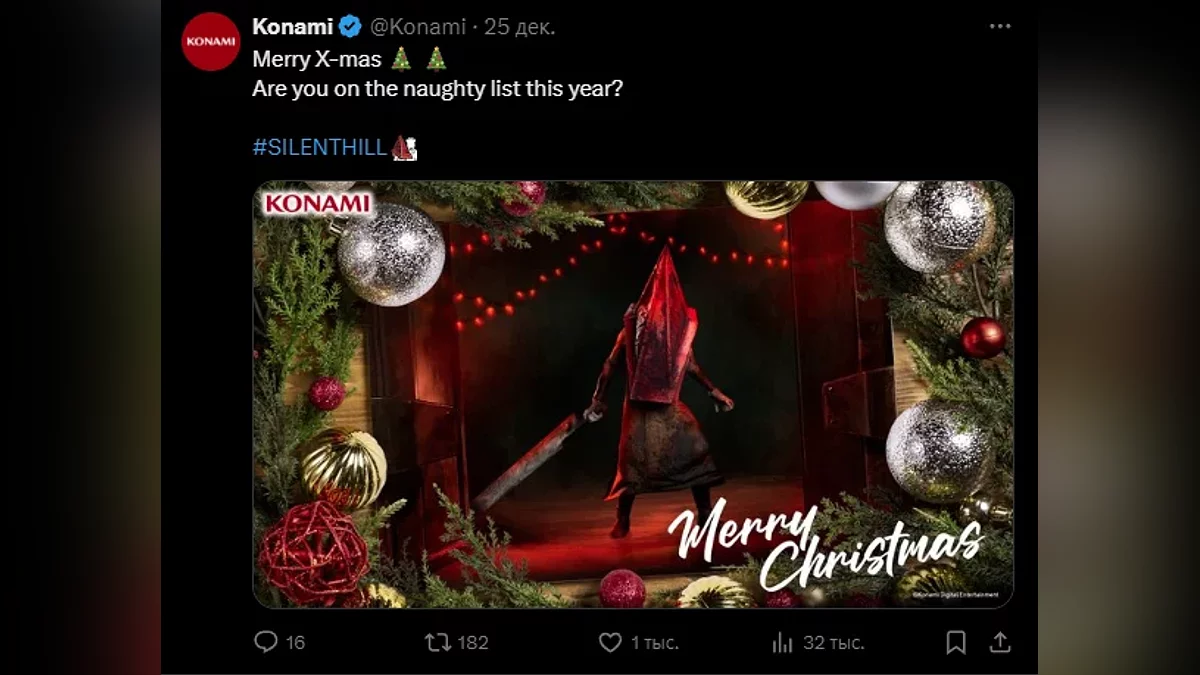Click the share upload arrow icon
The width and height of the screenshot is (1200, 675).
(999, 641)
